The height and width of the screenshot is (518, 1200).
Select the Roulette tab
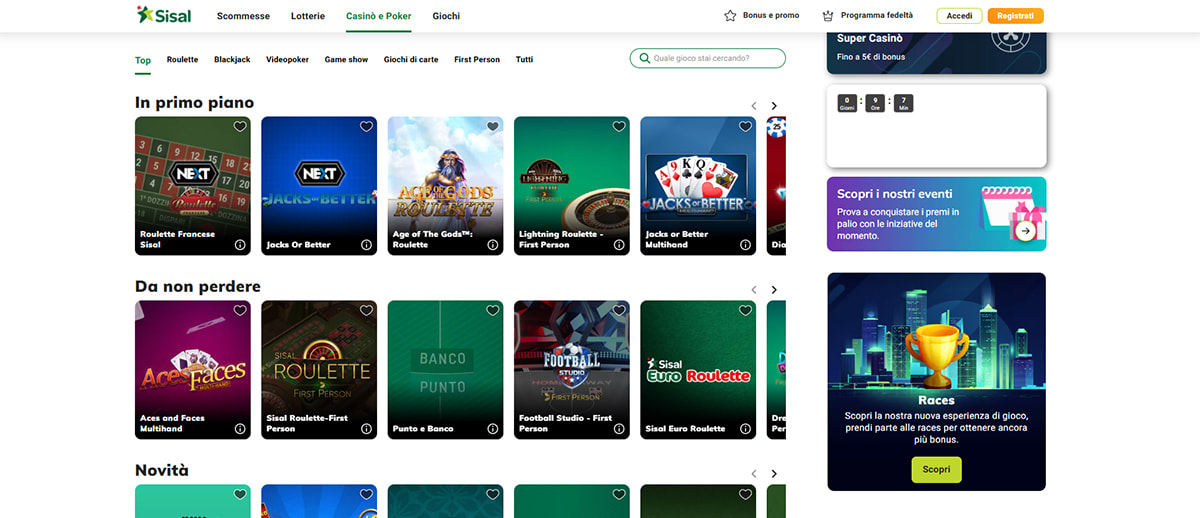(182, 60)
